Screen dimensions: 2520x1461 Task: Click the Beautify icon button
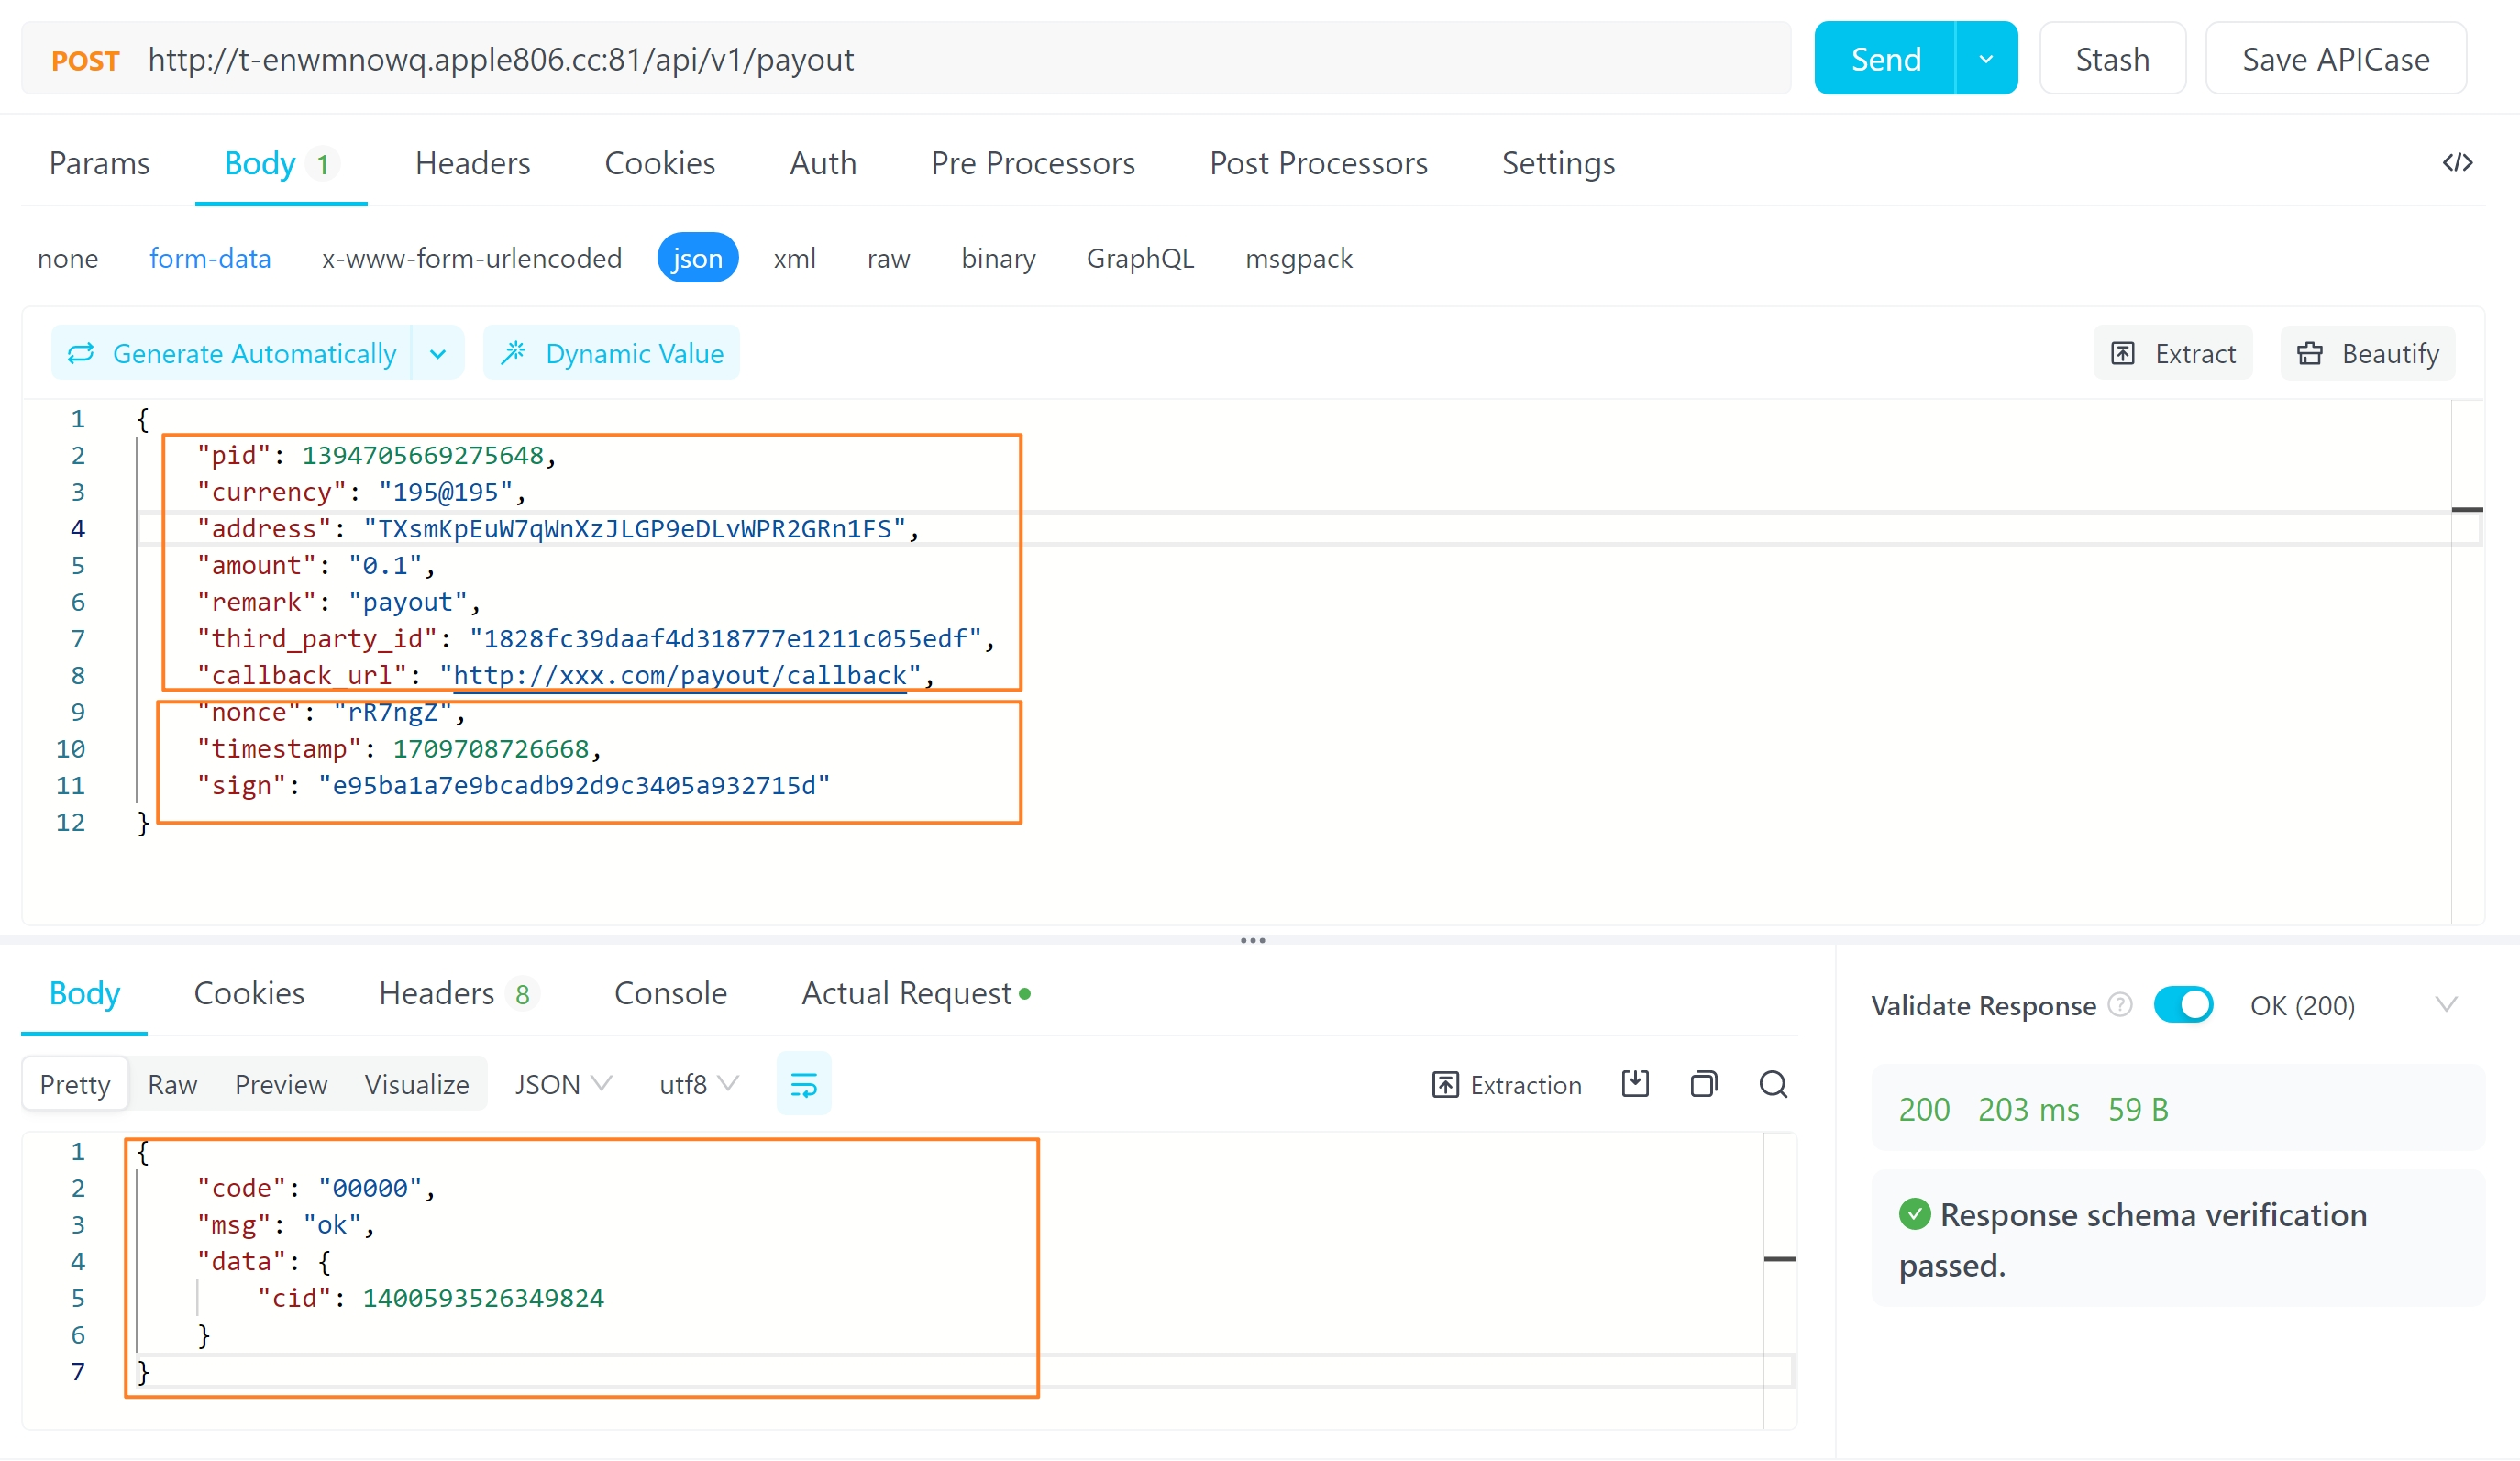[x=2367, y=353]
